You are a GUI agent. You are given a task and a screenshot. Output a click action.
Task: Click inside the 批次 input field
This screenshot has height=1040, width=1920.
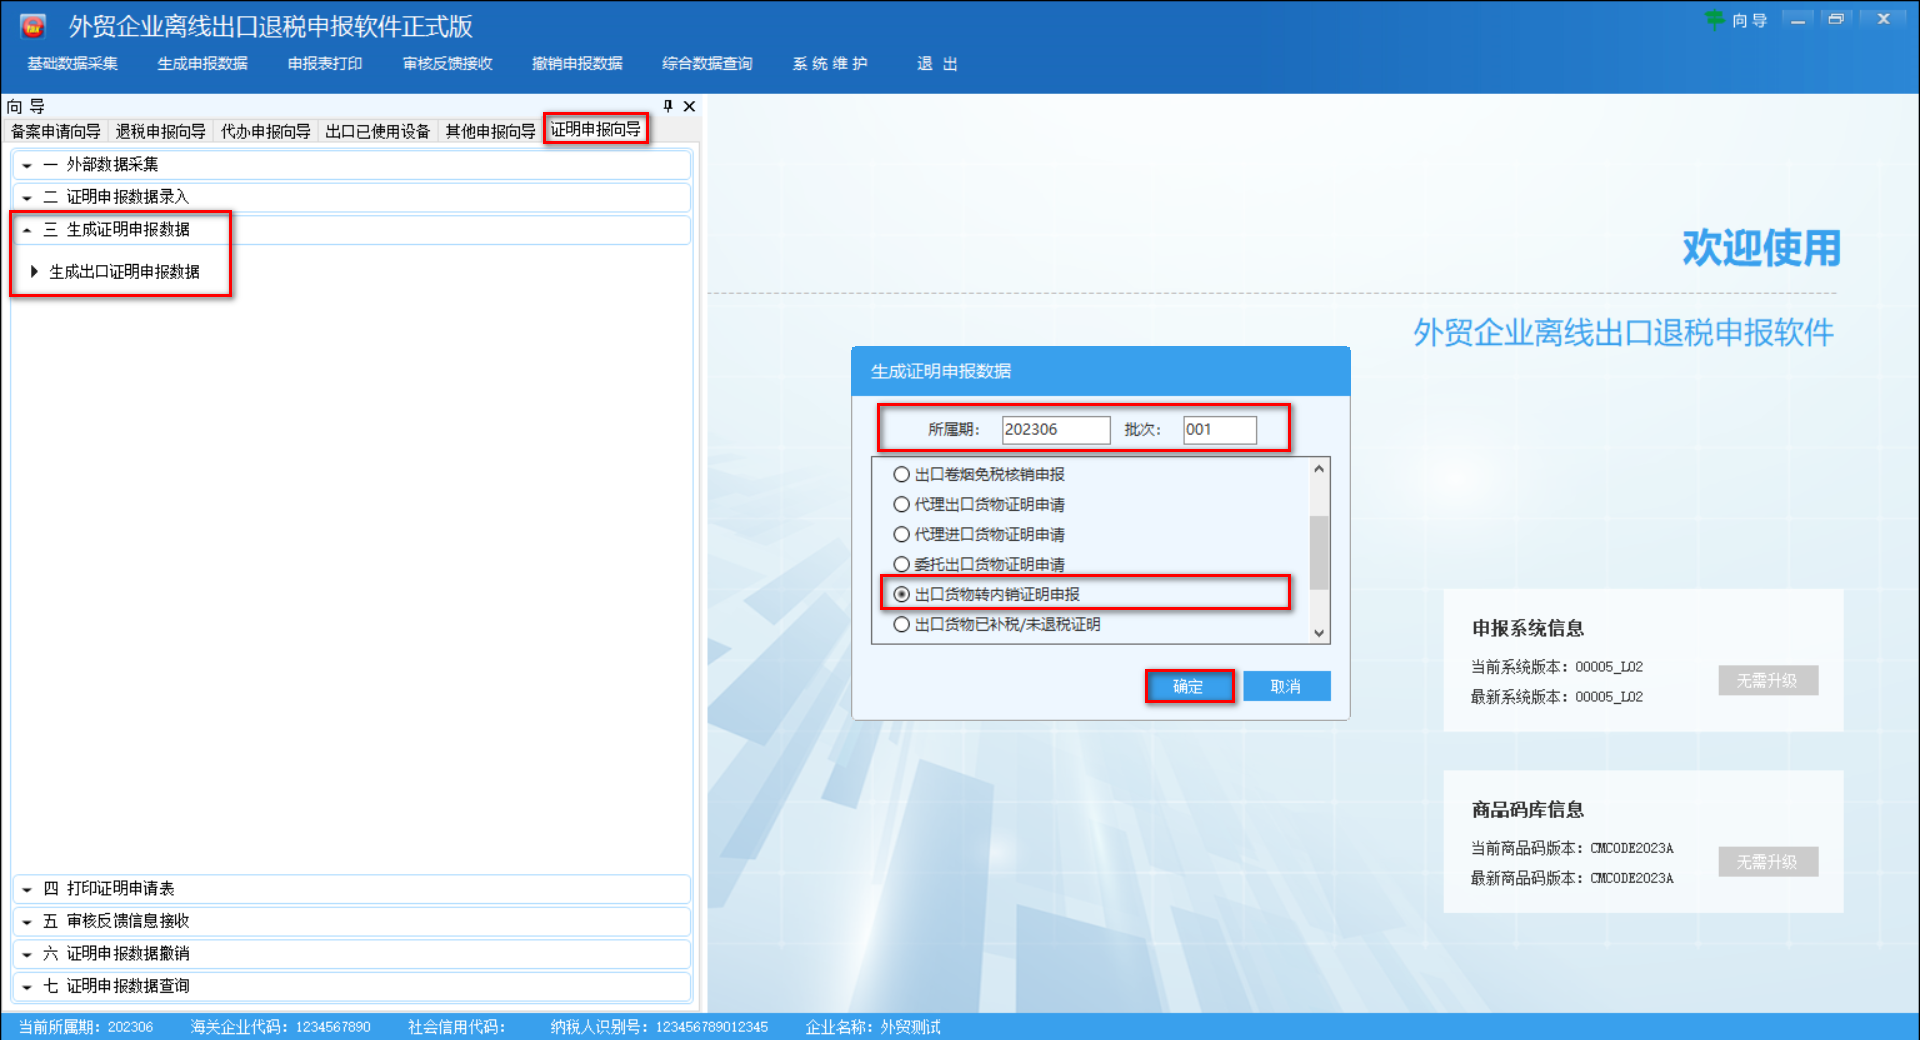[1218, 430]
